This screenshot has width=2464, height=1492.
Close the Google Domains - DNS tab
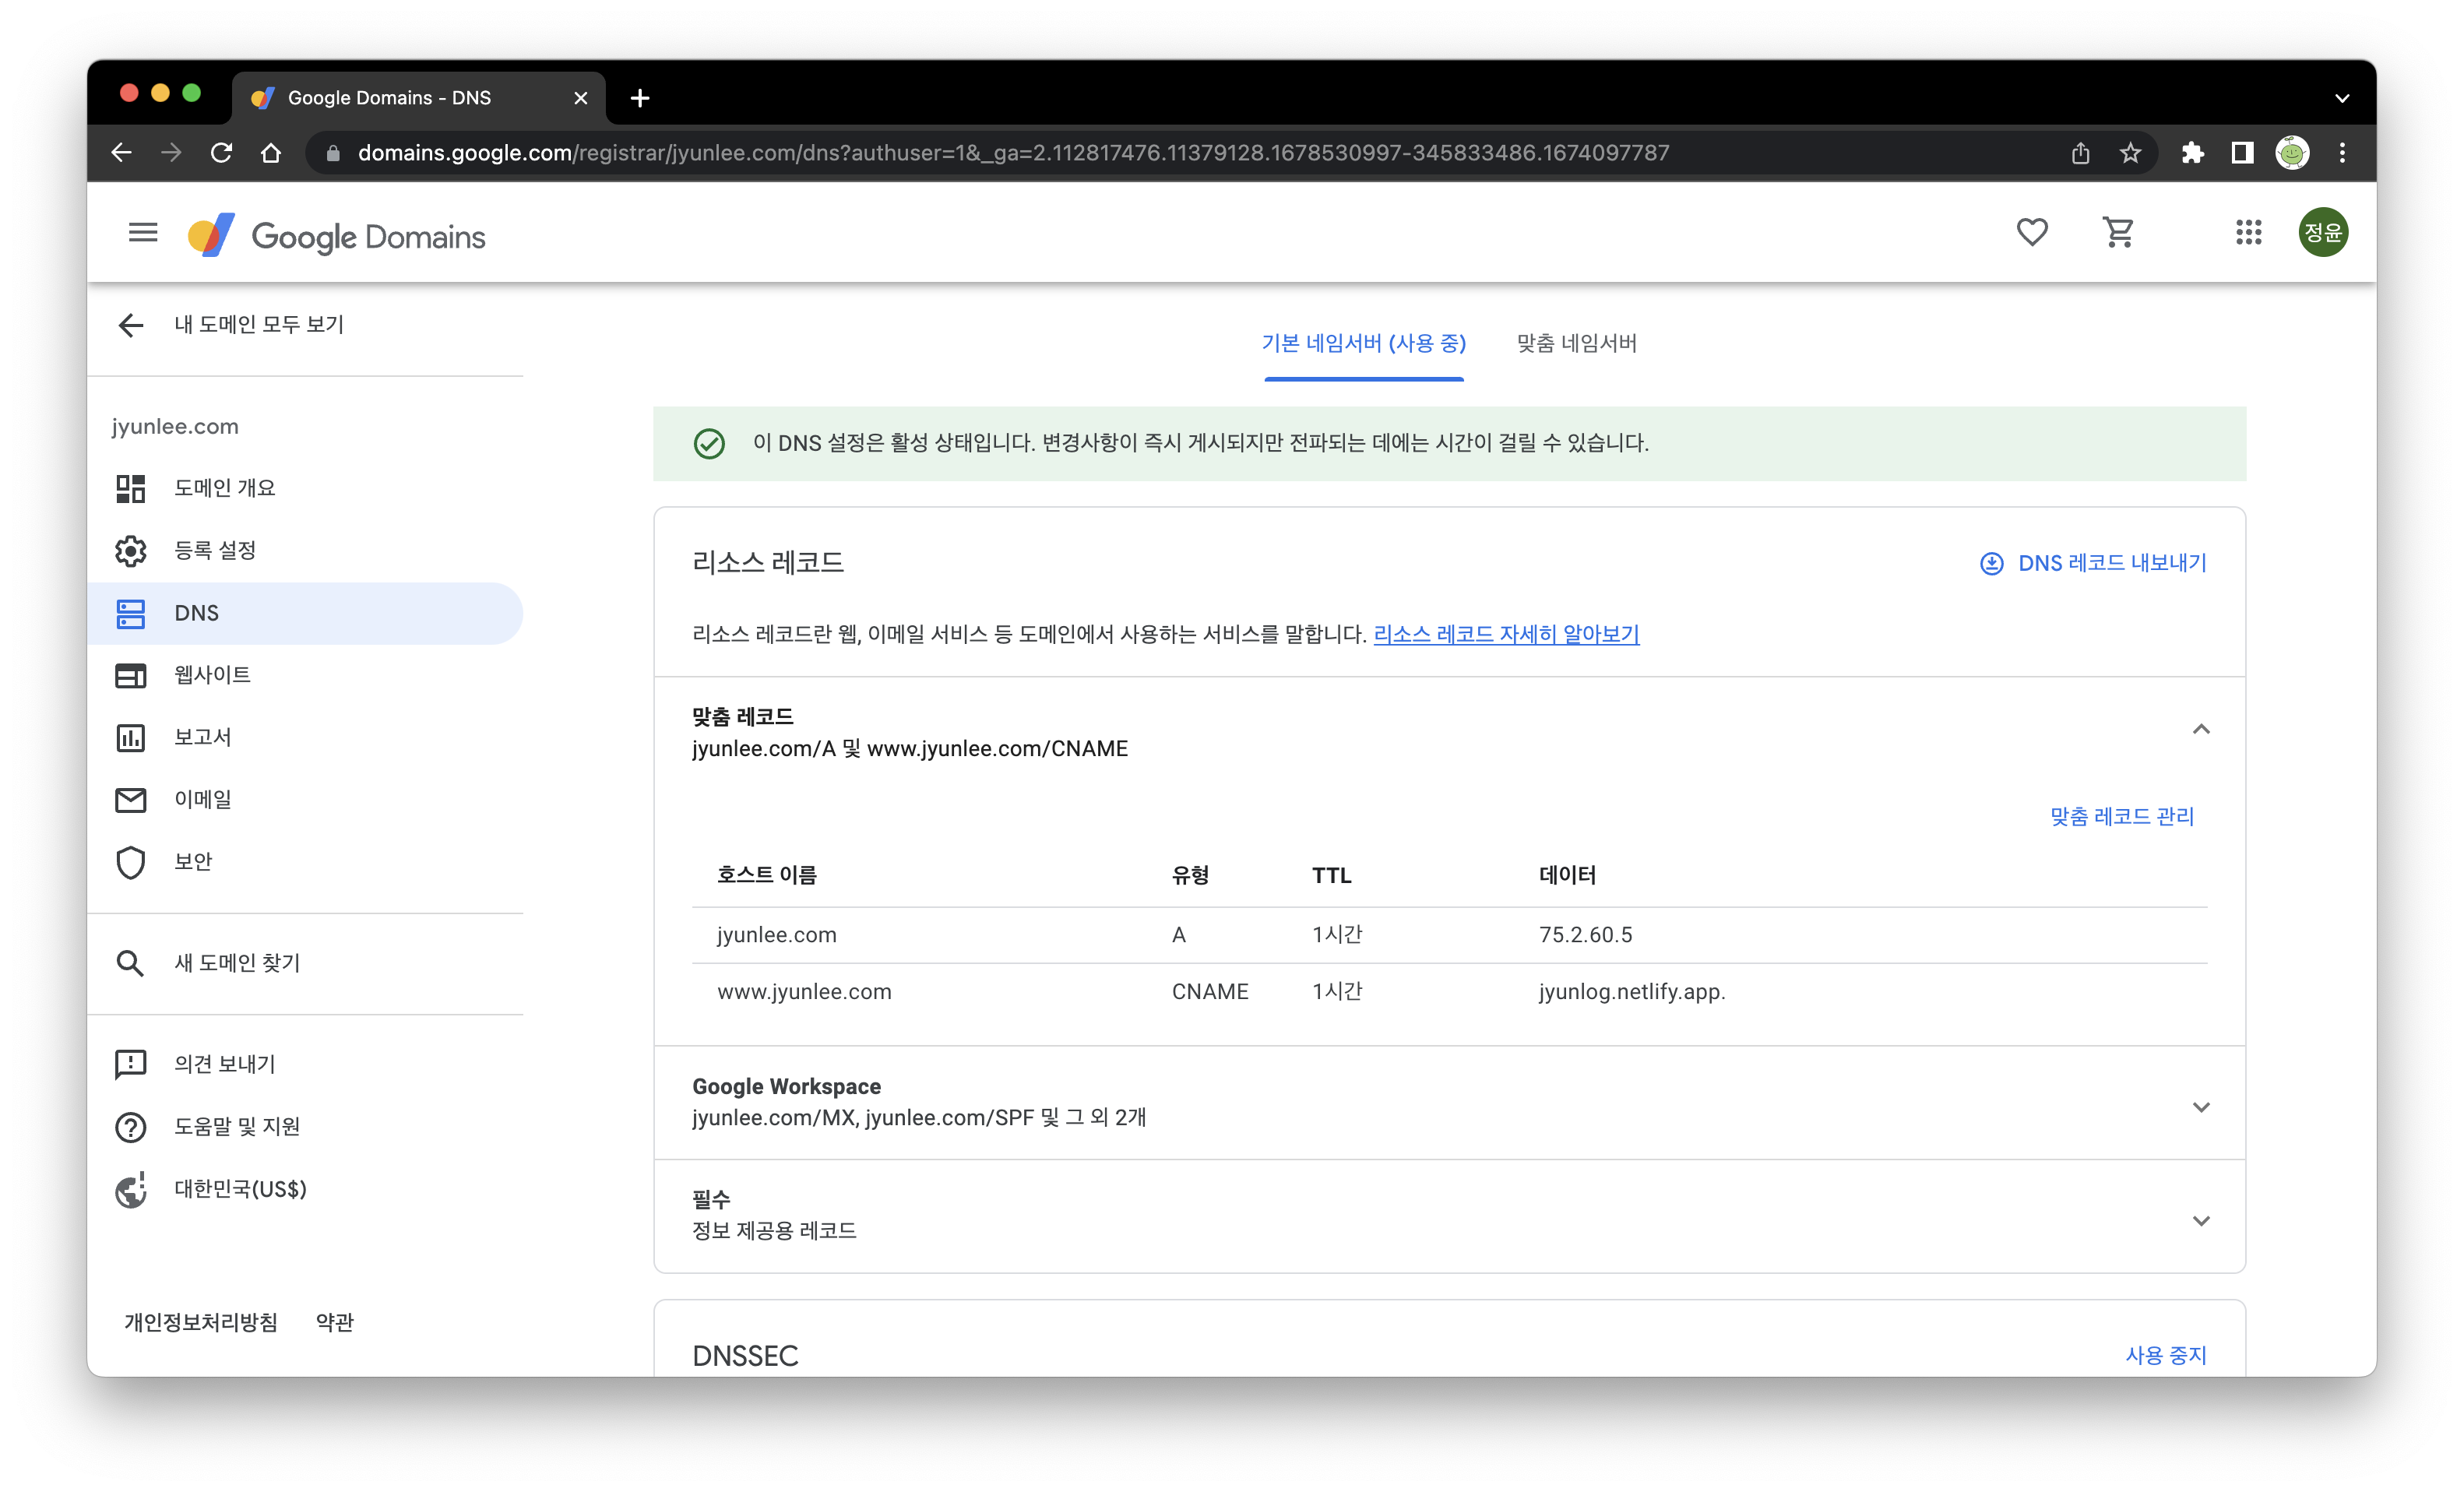coord(580,98)
